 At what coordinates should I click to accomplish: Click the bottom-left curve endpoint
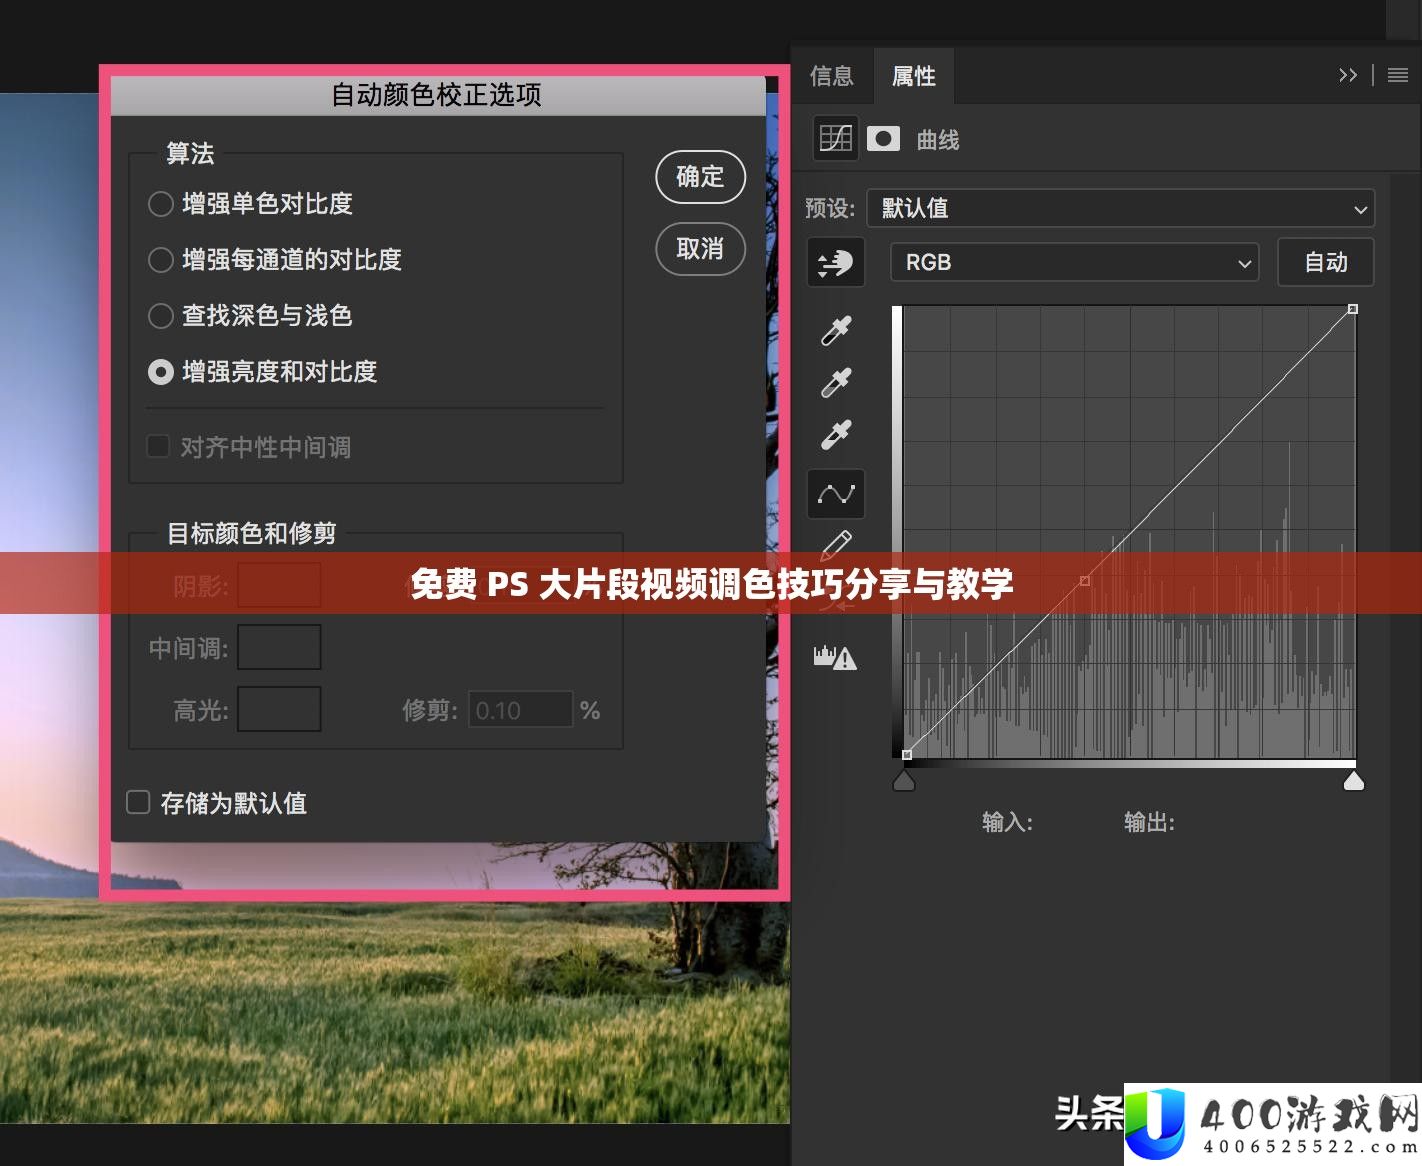[907, 755]
